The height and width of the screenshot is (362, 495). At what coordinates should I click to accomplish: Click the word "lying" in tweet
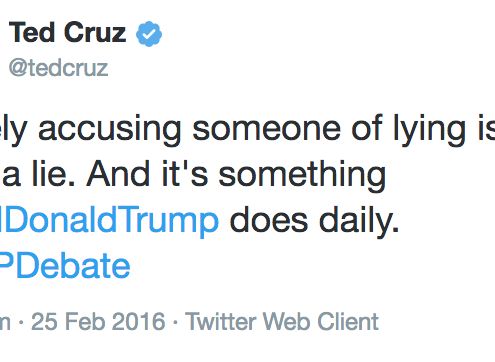coord(429,130)
